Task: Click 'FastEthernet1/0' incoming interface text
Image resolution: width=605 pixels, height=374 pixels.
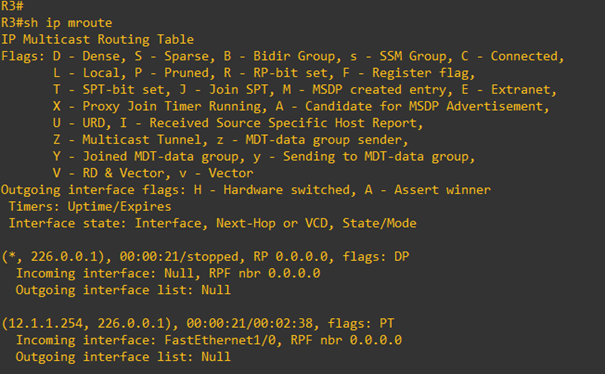Action: 222,340
